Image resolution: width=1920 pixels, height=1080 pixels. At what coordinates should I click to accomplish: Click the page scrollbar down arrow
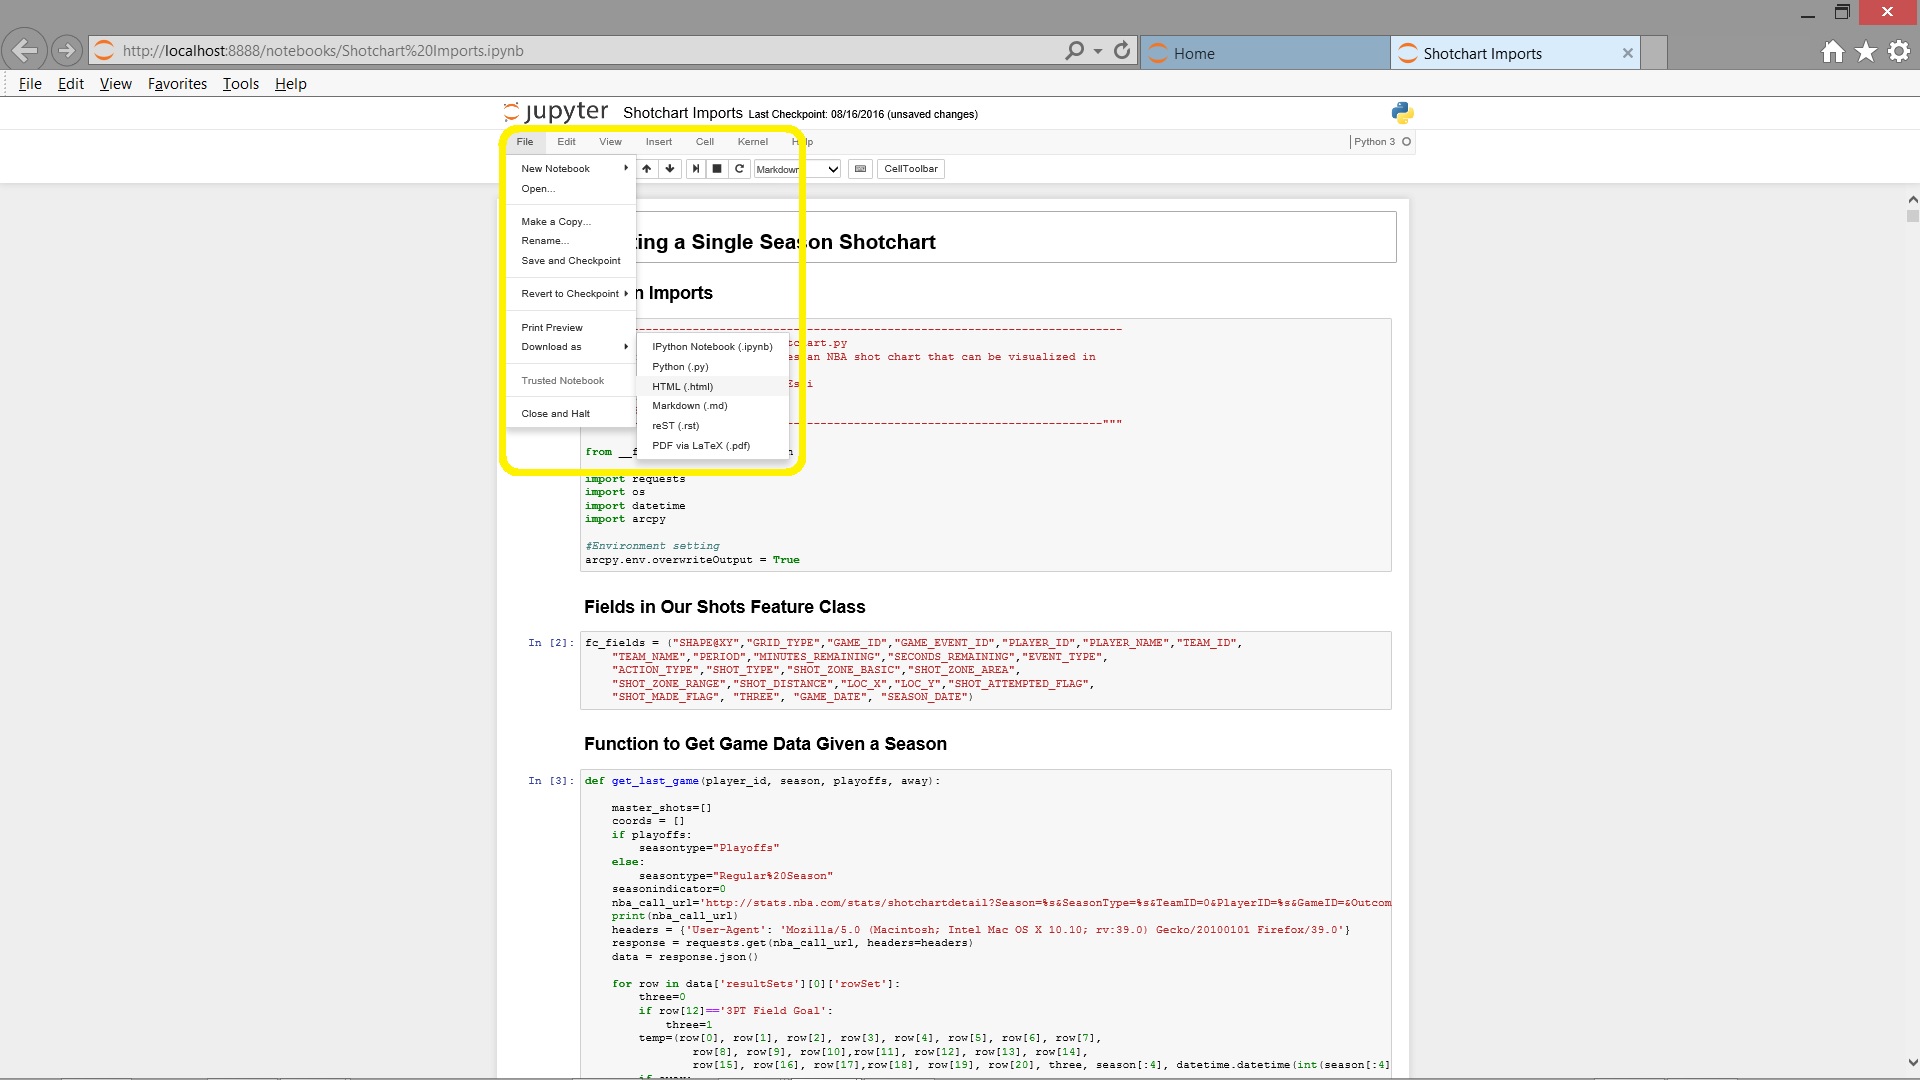click(x=1912, y=1063)
